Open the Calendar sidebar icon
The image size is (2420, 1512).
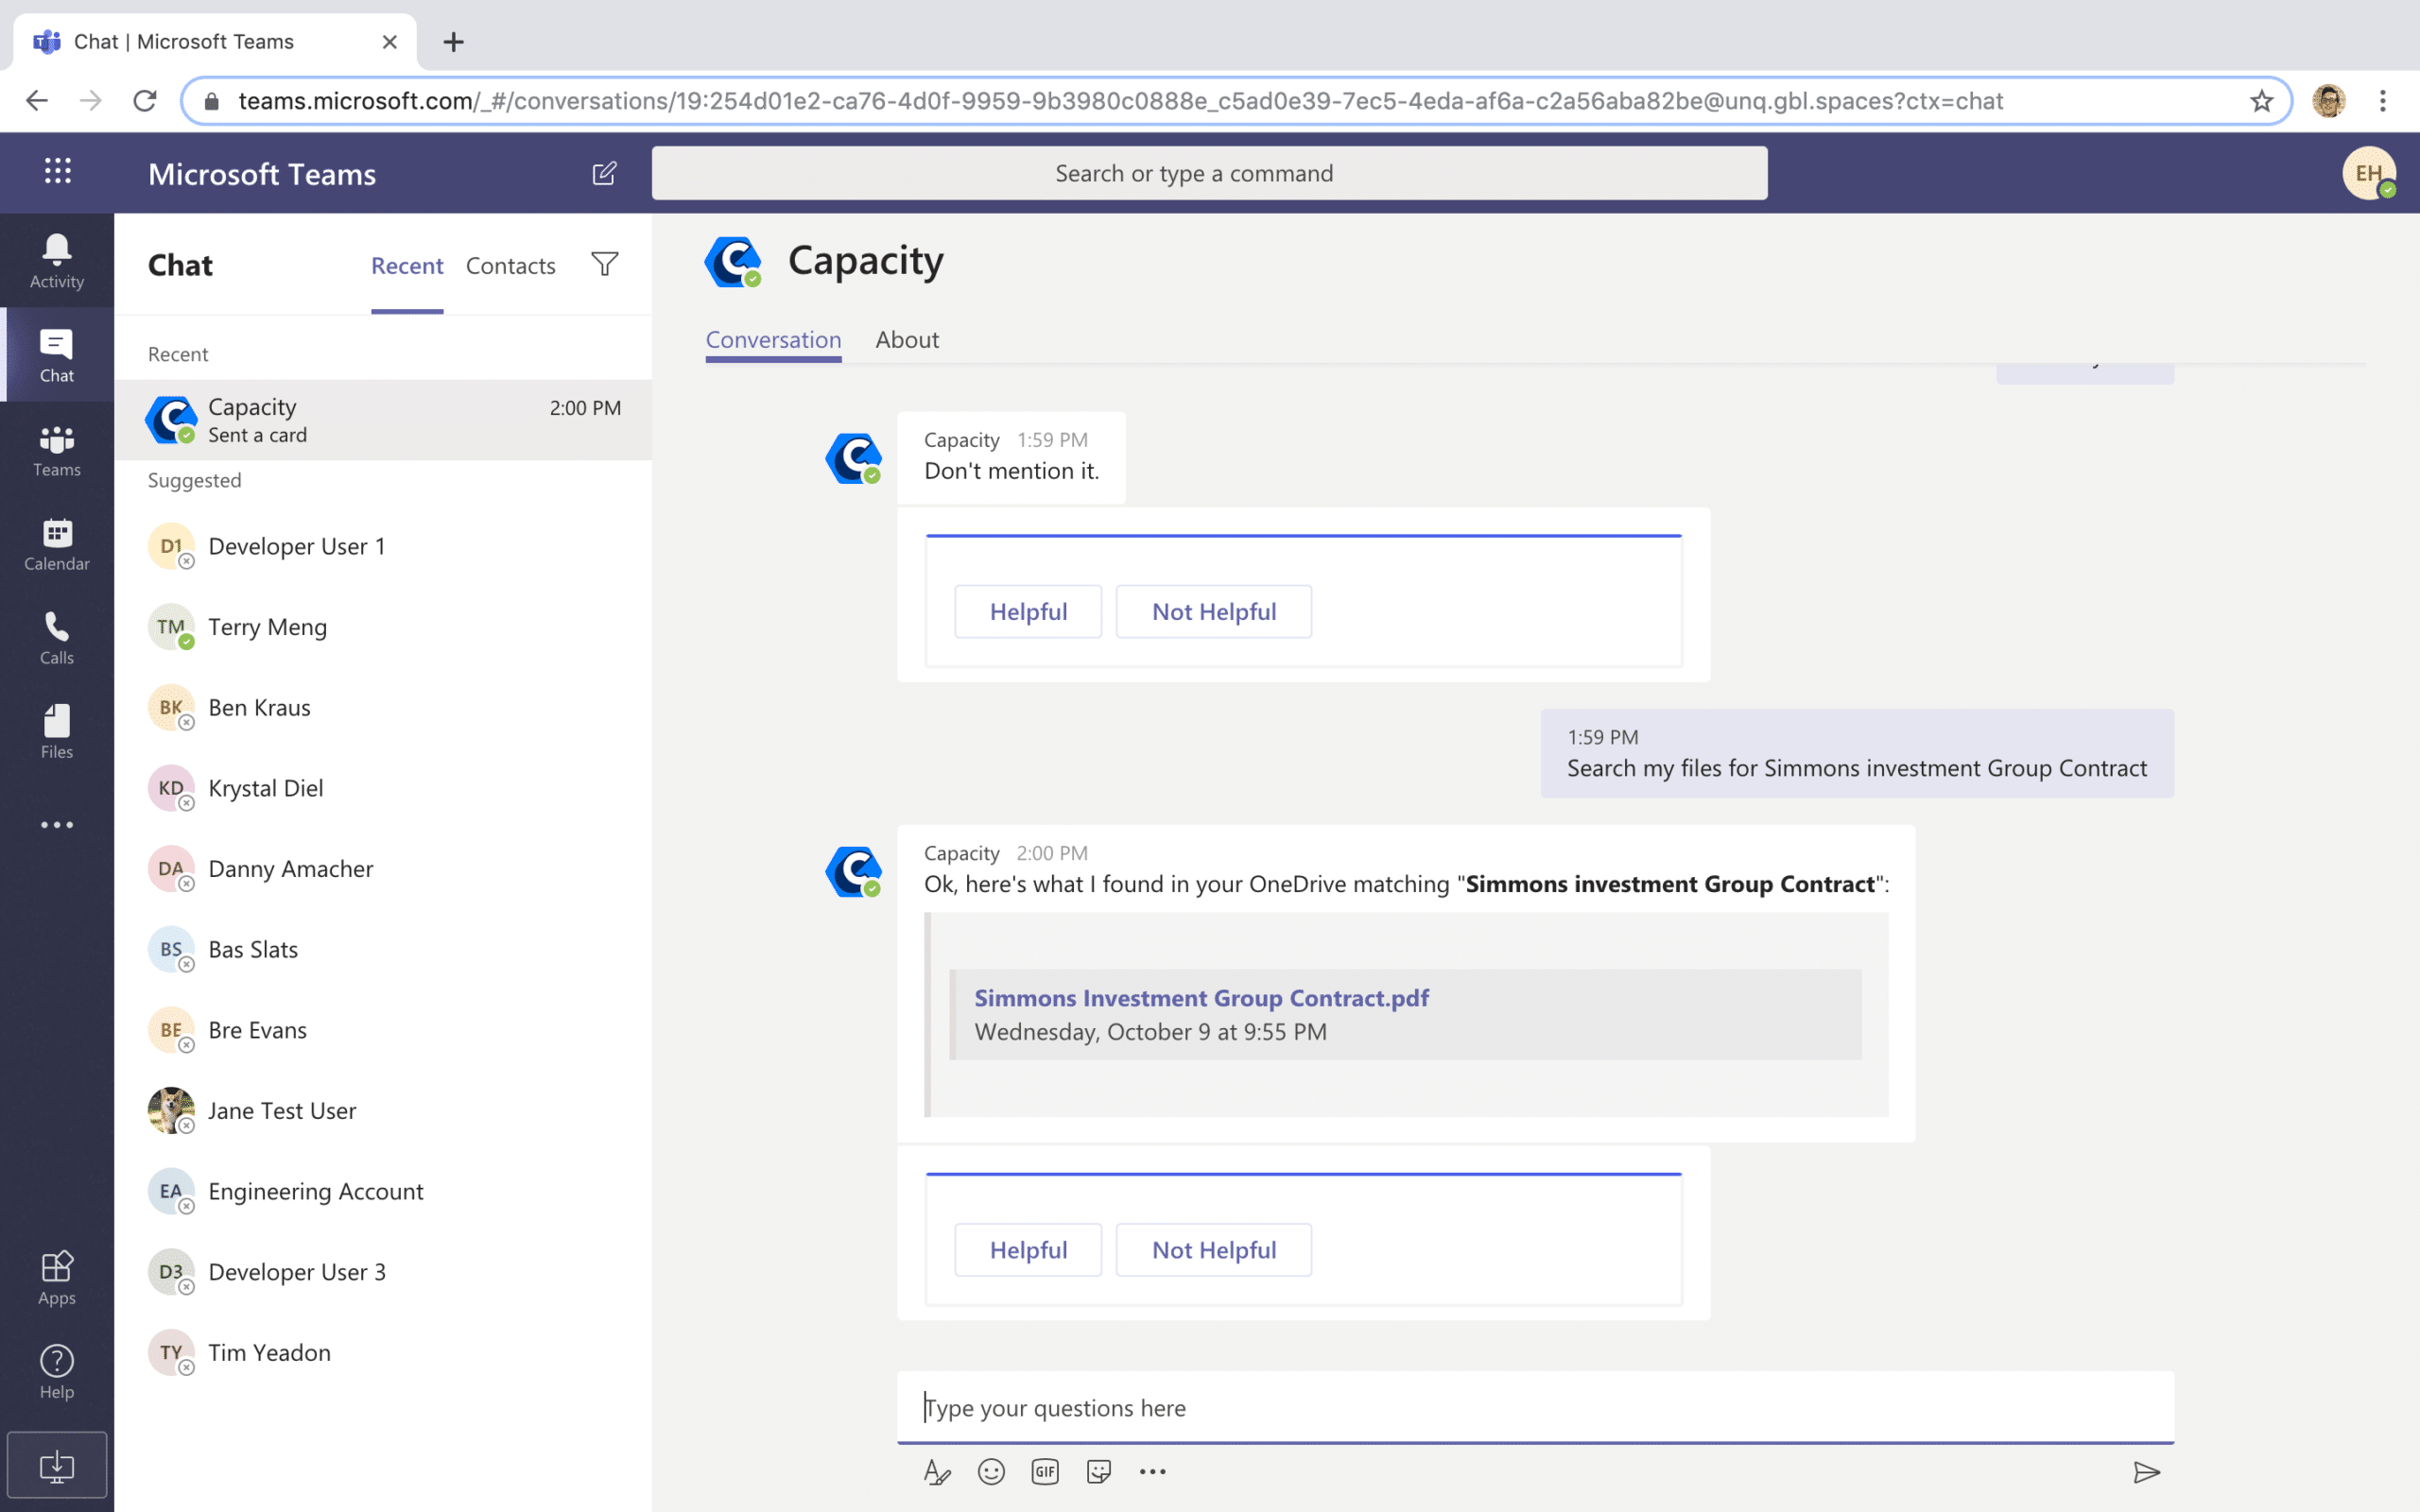point(56,544)
